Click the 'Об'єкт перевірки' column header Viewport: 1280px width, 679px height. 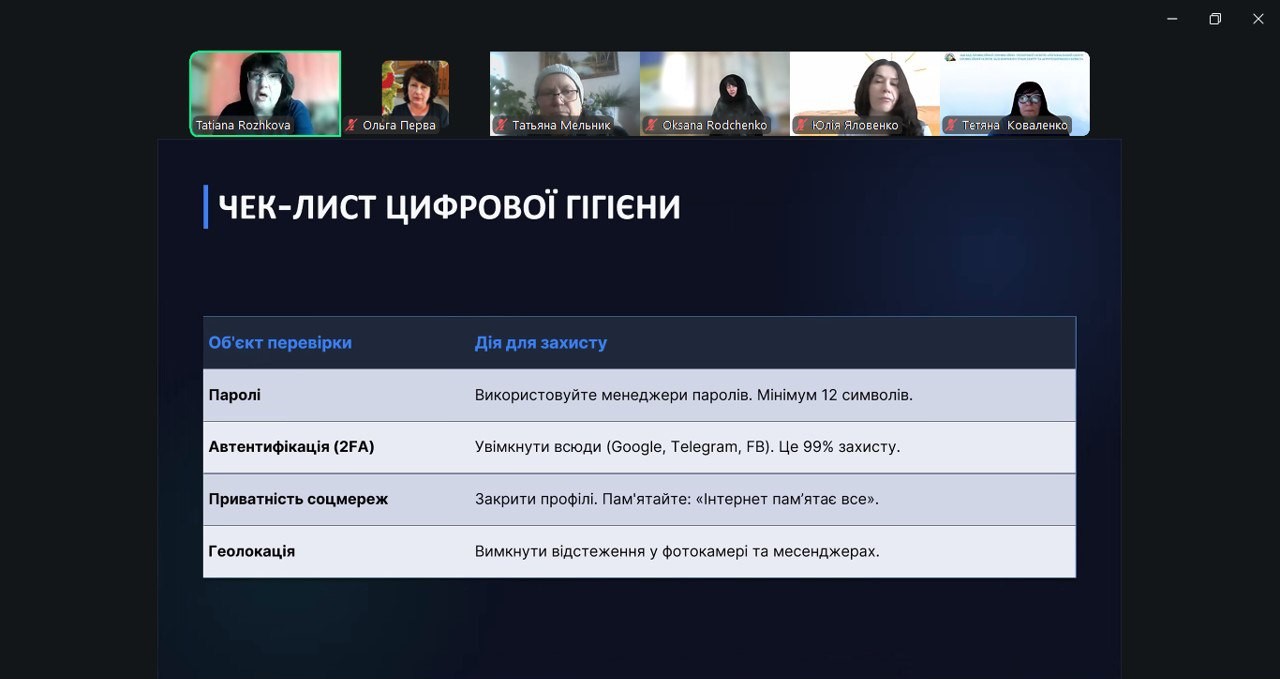click(280, 343)
